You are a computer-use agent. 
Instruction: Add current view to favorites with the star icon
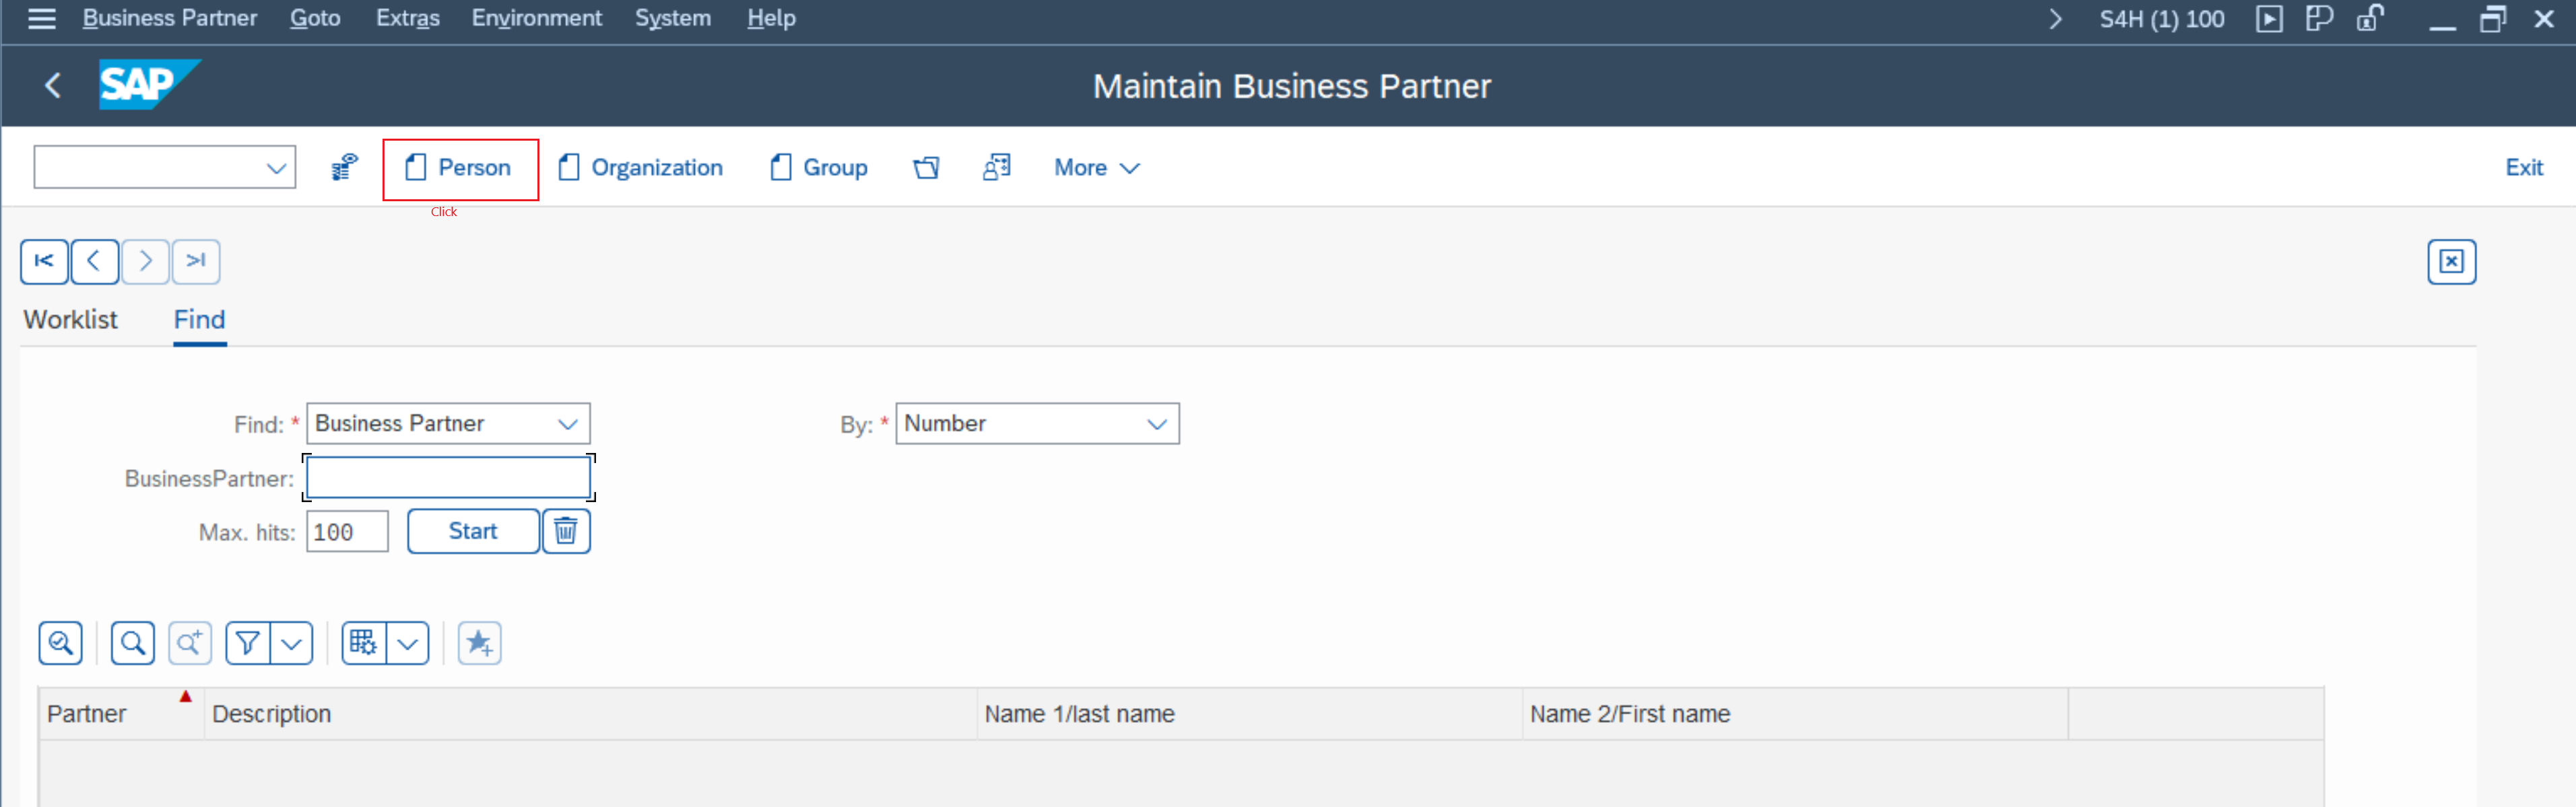point(479,643)
